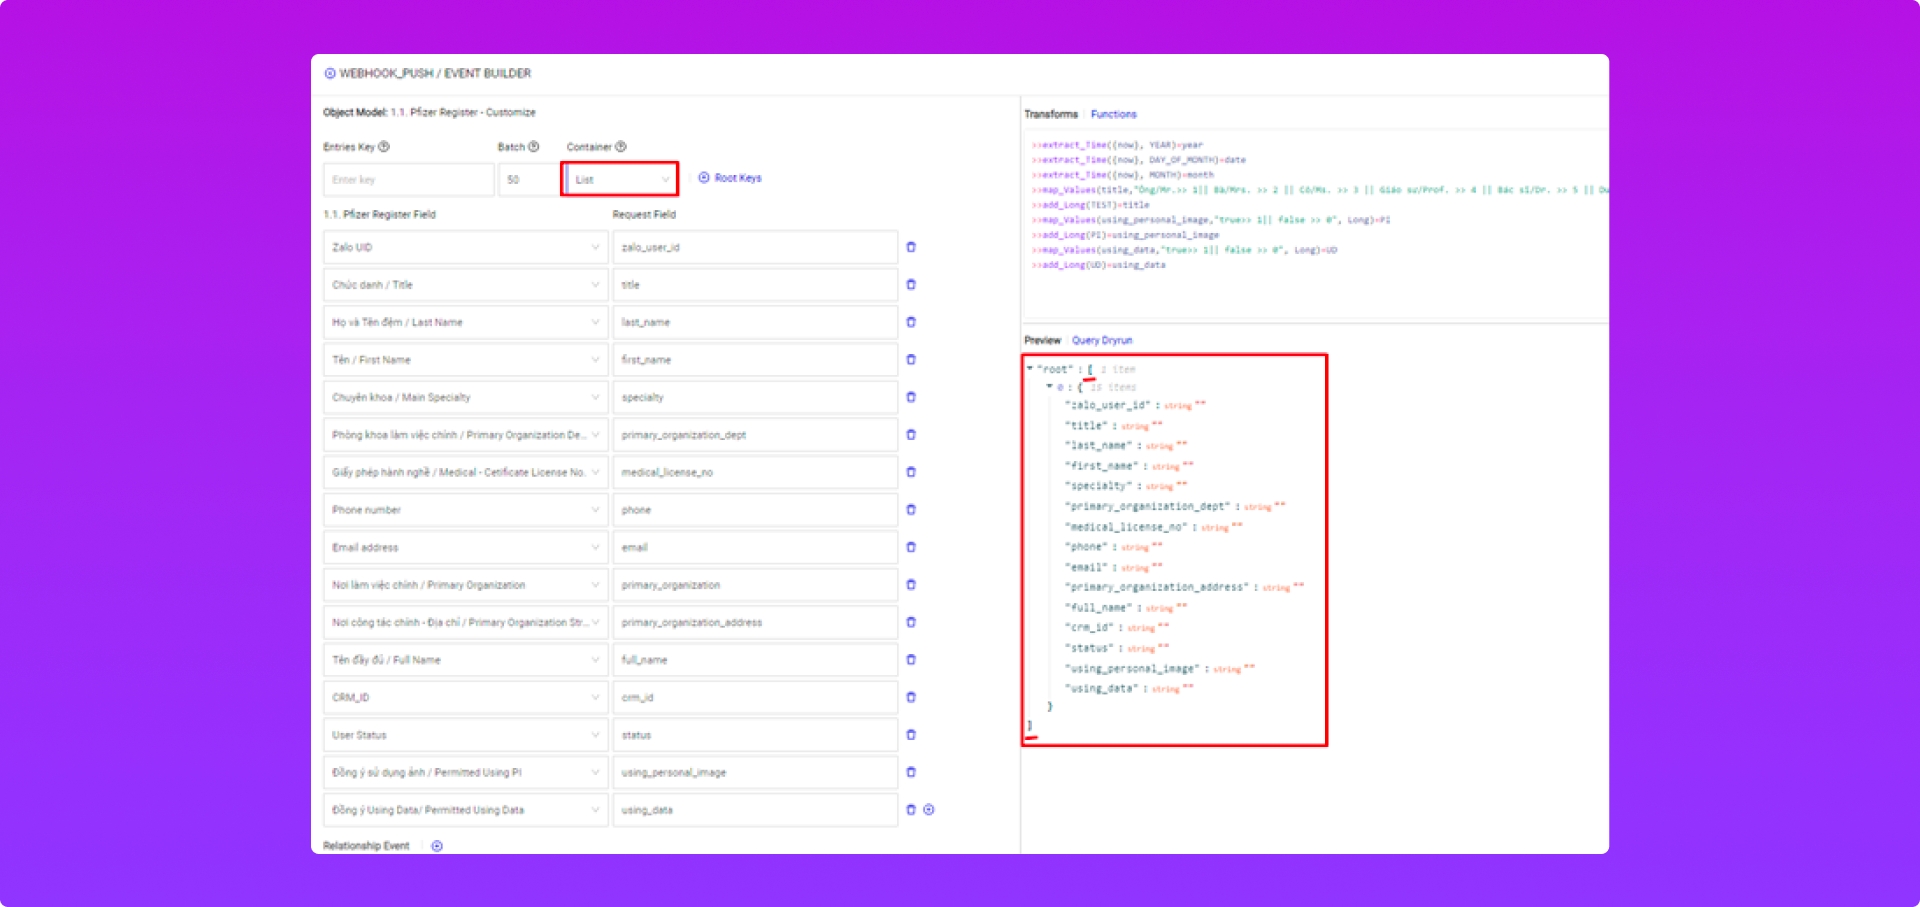The height and width of the screenshot is (907, 1920).
Task: Click the Entries Key help icon
Action: point(384,147)
